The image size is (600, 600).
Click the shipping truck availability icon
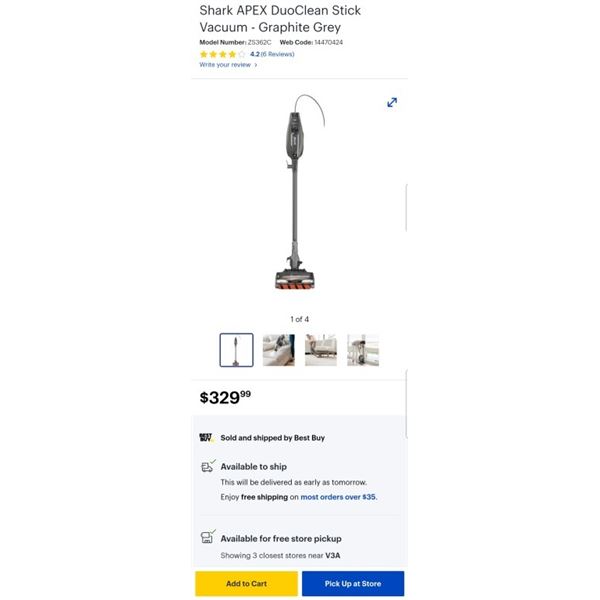click(208, 466)
